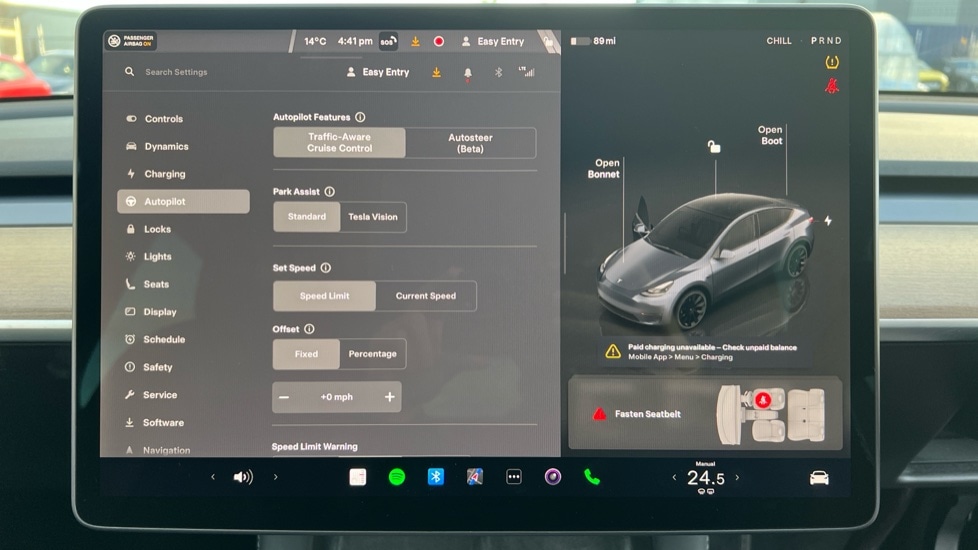Switch Park Assist to Tesla Vision
This screenshot has width=978, height=550.
(x=372, y=217)
